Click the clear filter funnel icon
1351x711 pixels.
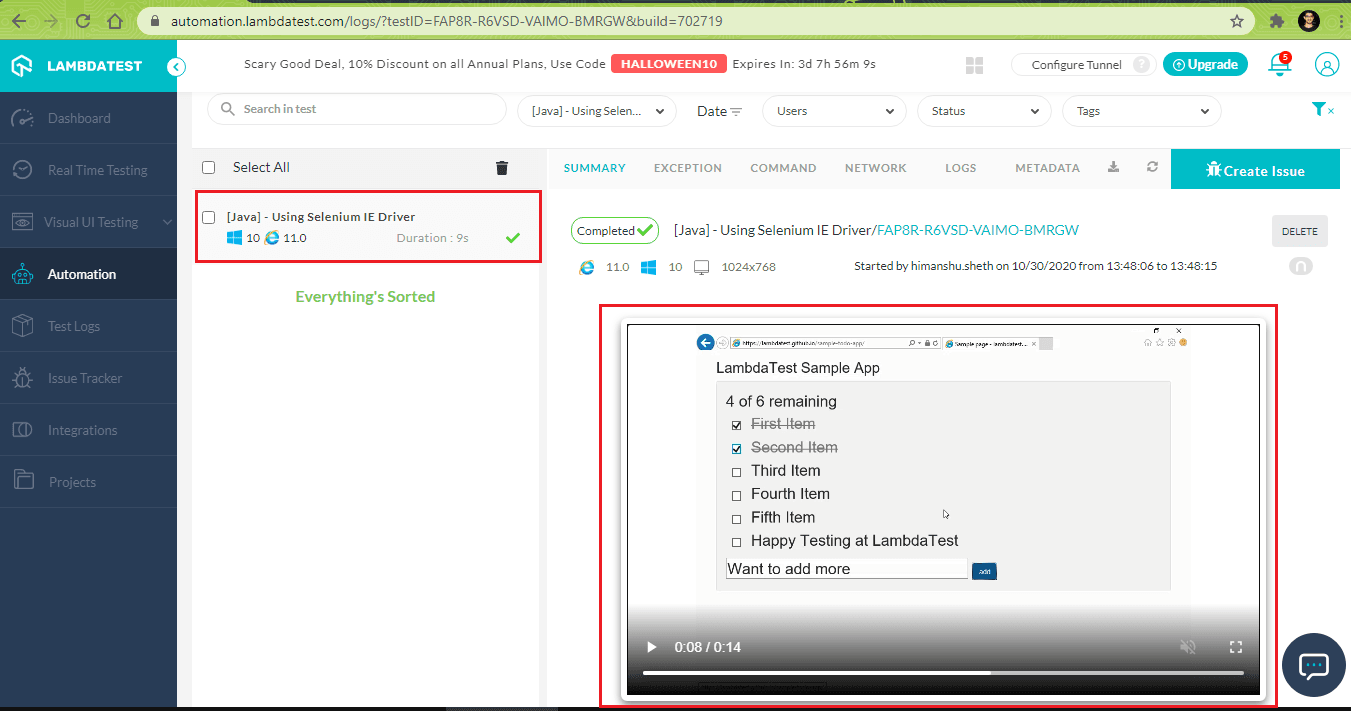pos(1321,110)
